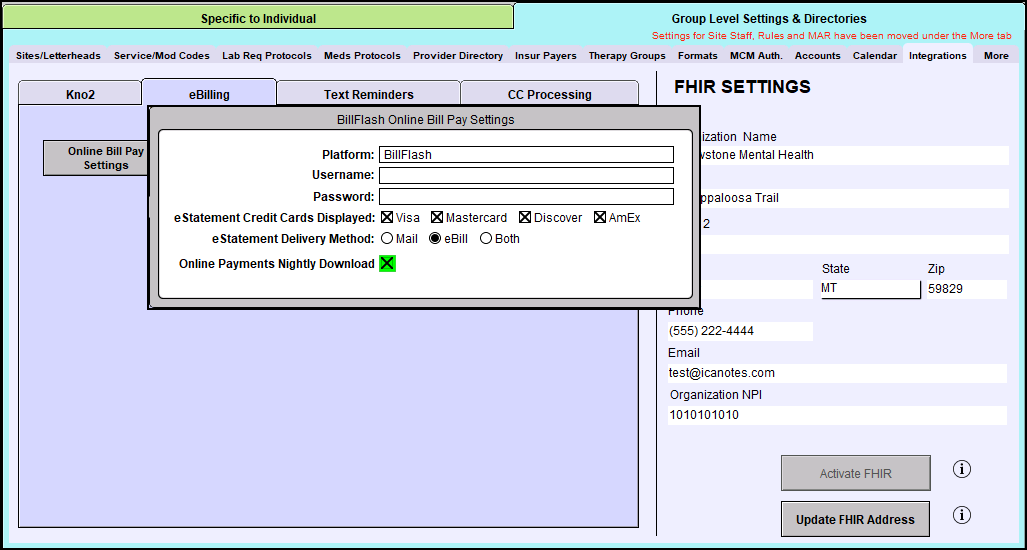Click the Username input field
This screenshot has width=1027, height=550.
pos(526,176)
